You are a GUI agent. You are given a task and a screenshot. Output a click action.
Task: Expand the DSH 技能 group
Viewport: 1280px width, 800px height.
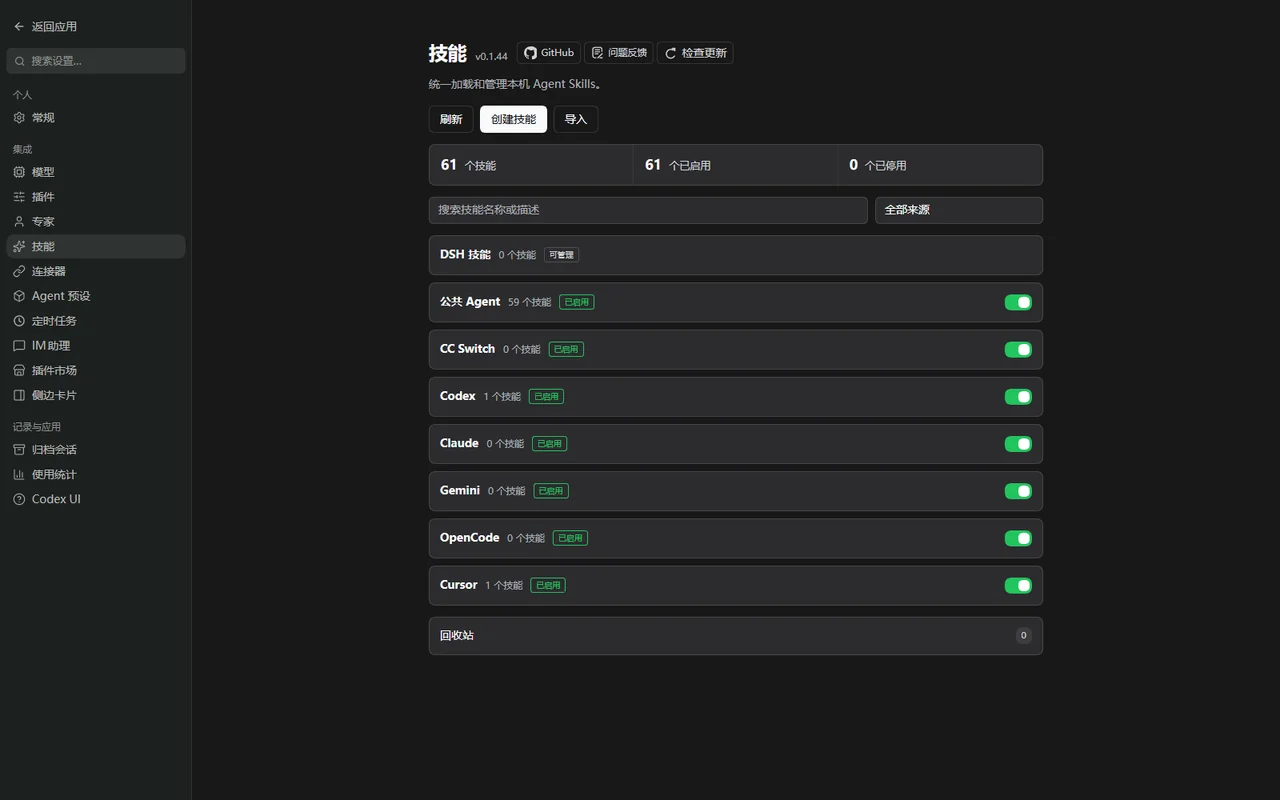click(736, 255)
